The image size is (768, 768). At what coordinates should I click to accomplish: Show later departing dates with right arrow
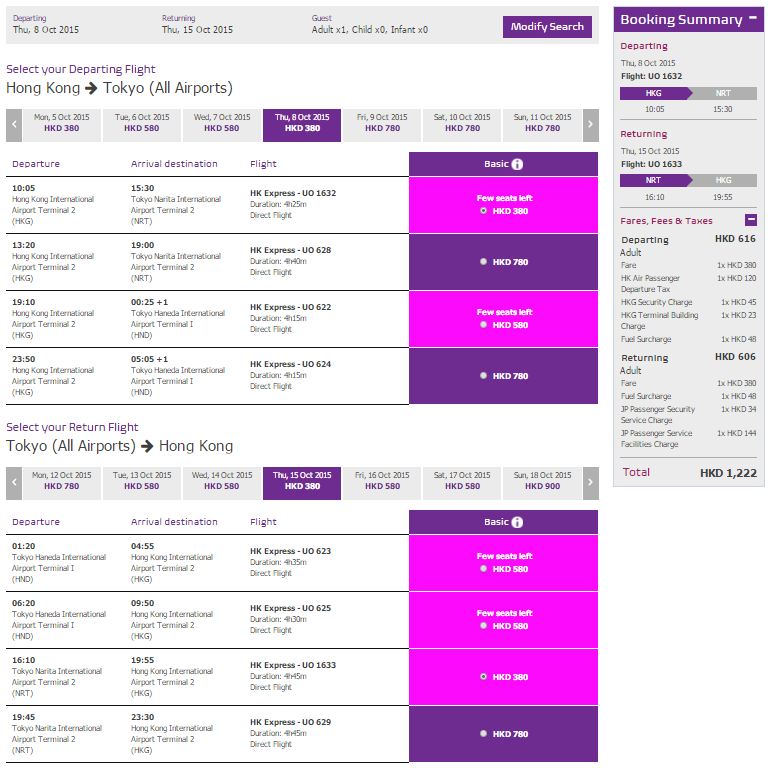pyautogui.click(x=591, y=125)
